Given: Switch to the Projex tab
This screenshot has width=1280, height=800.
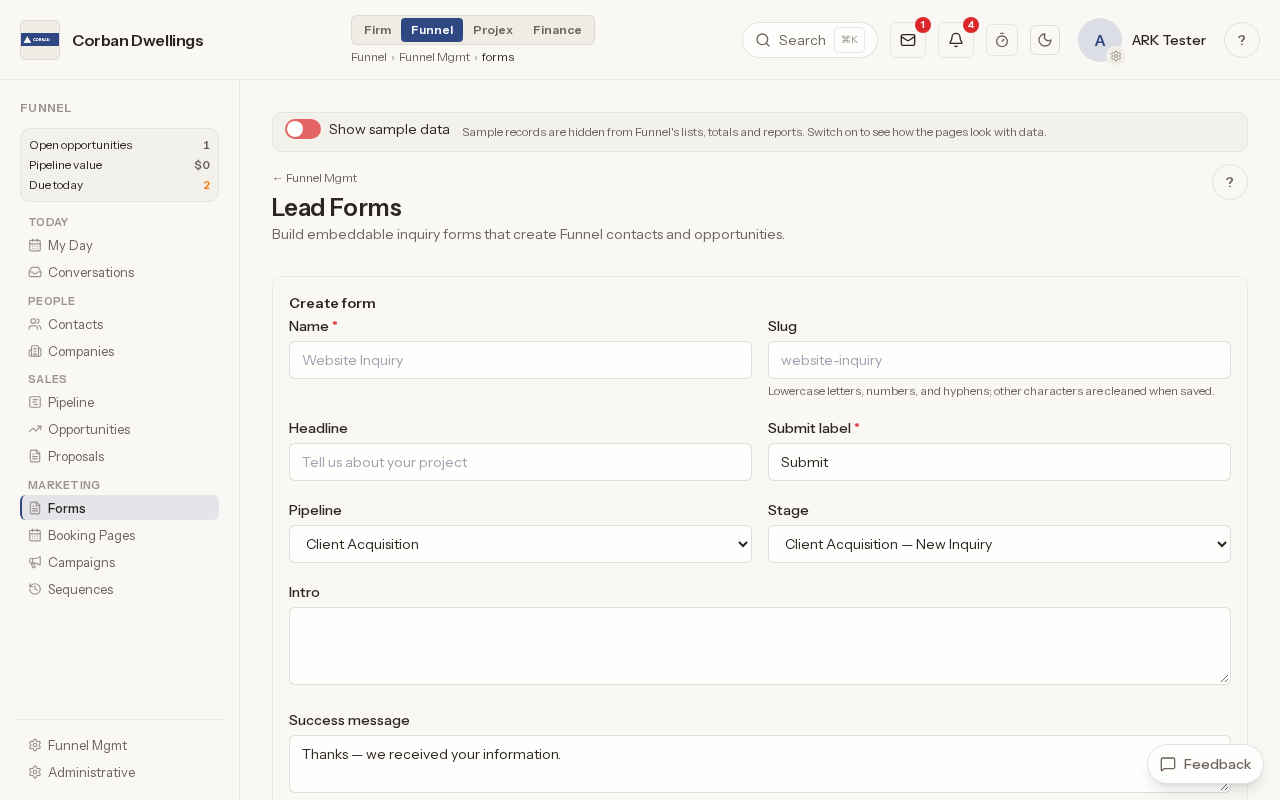Looking at the screenshot, I should (x=493, y=30).
